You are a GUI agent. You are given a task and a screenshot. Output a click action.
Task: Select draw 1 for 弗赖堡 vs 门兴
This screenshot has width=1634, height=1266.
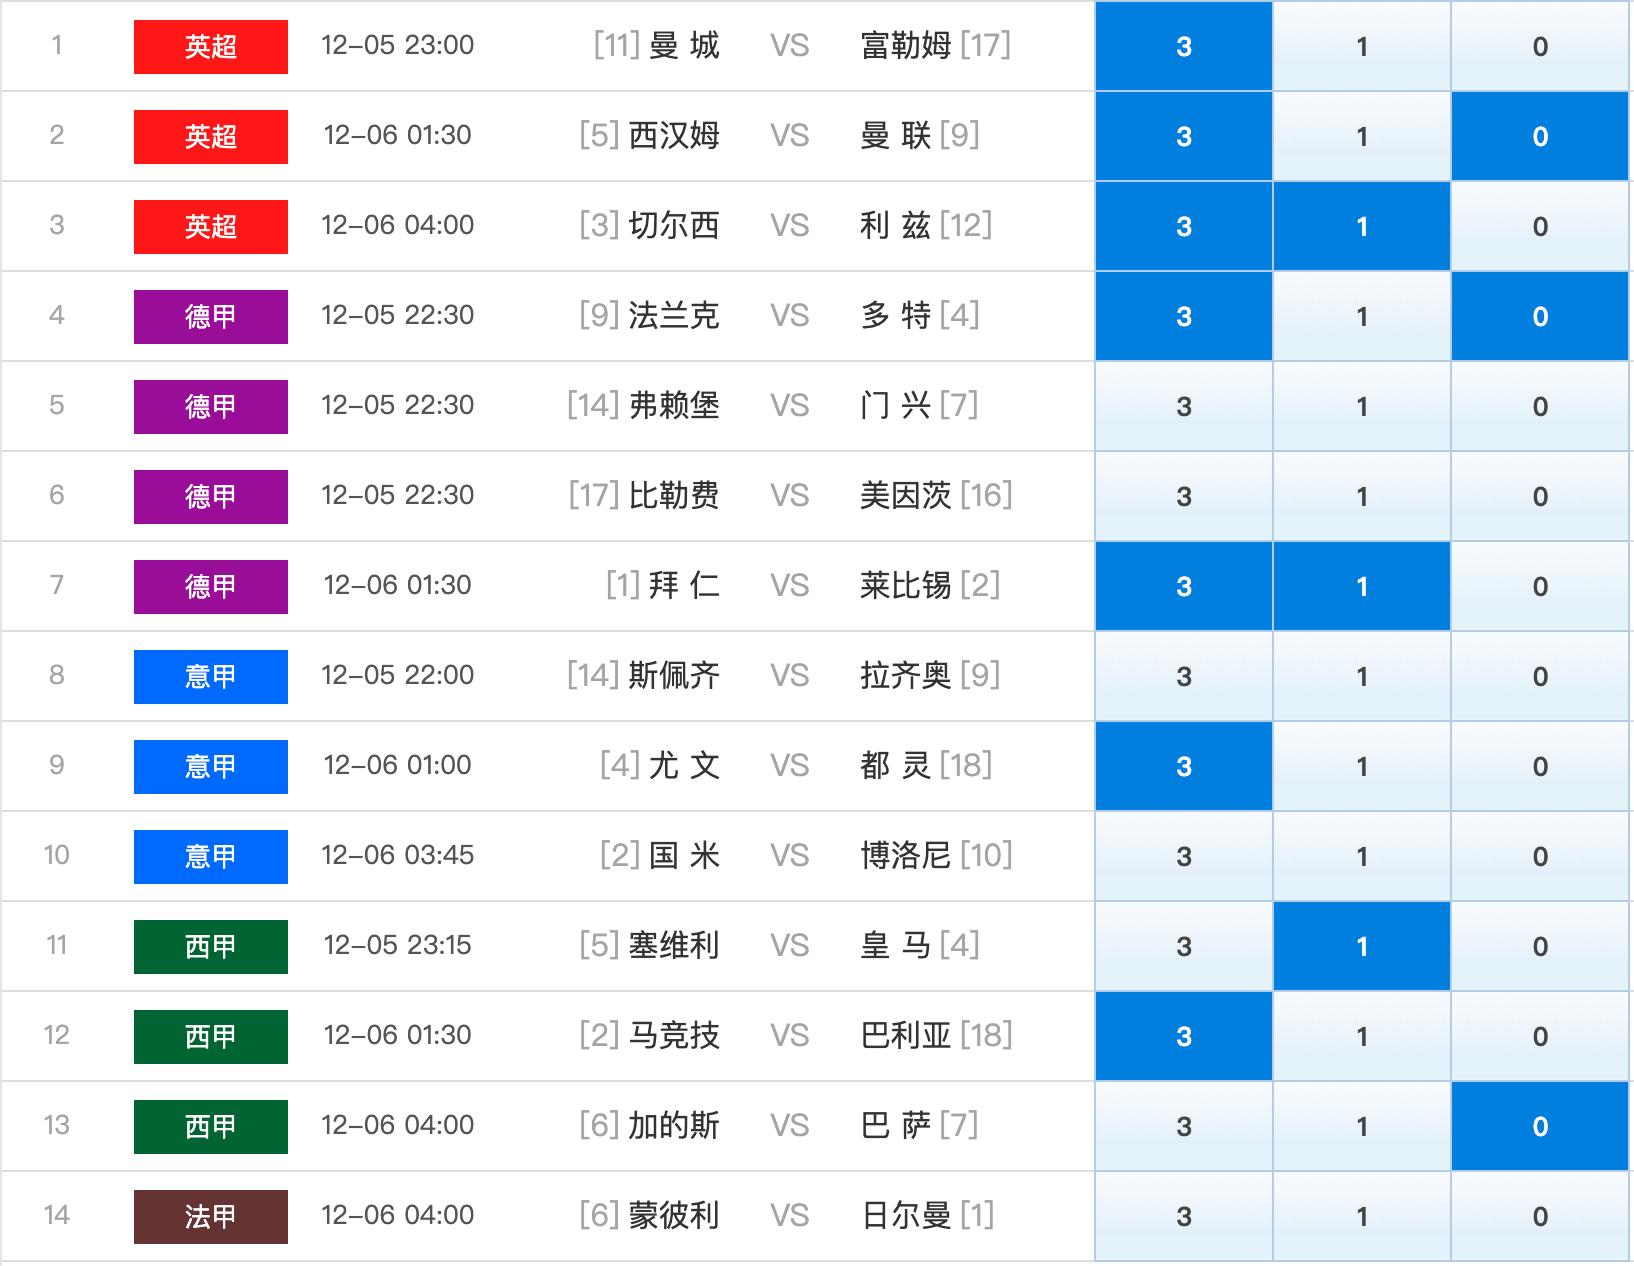click(1362, 406)
